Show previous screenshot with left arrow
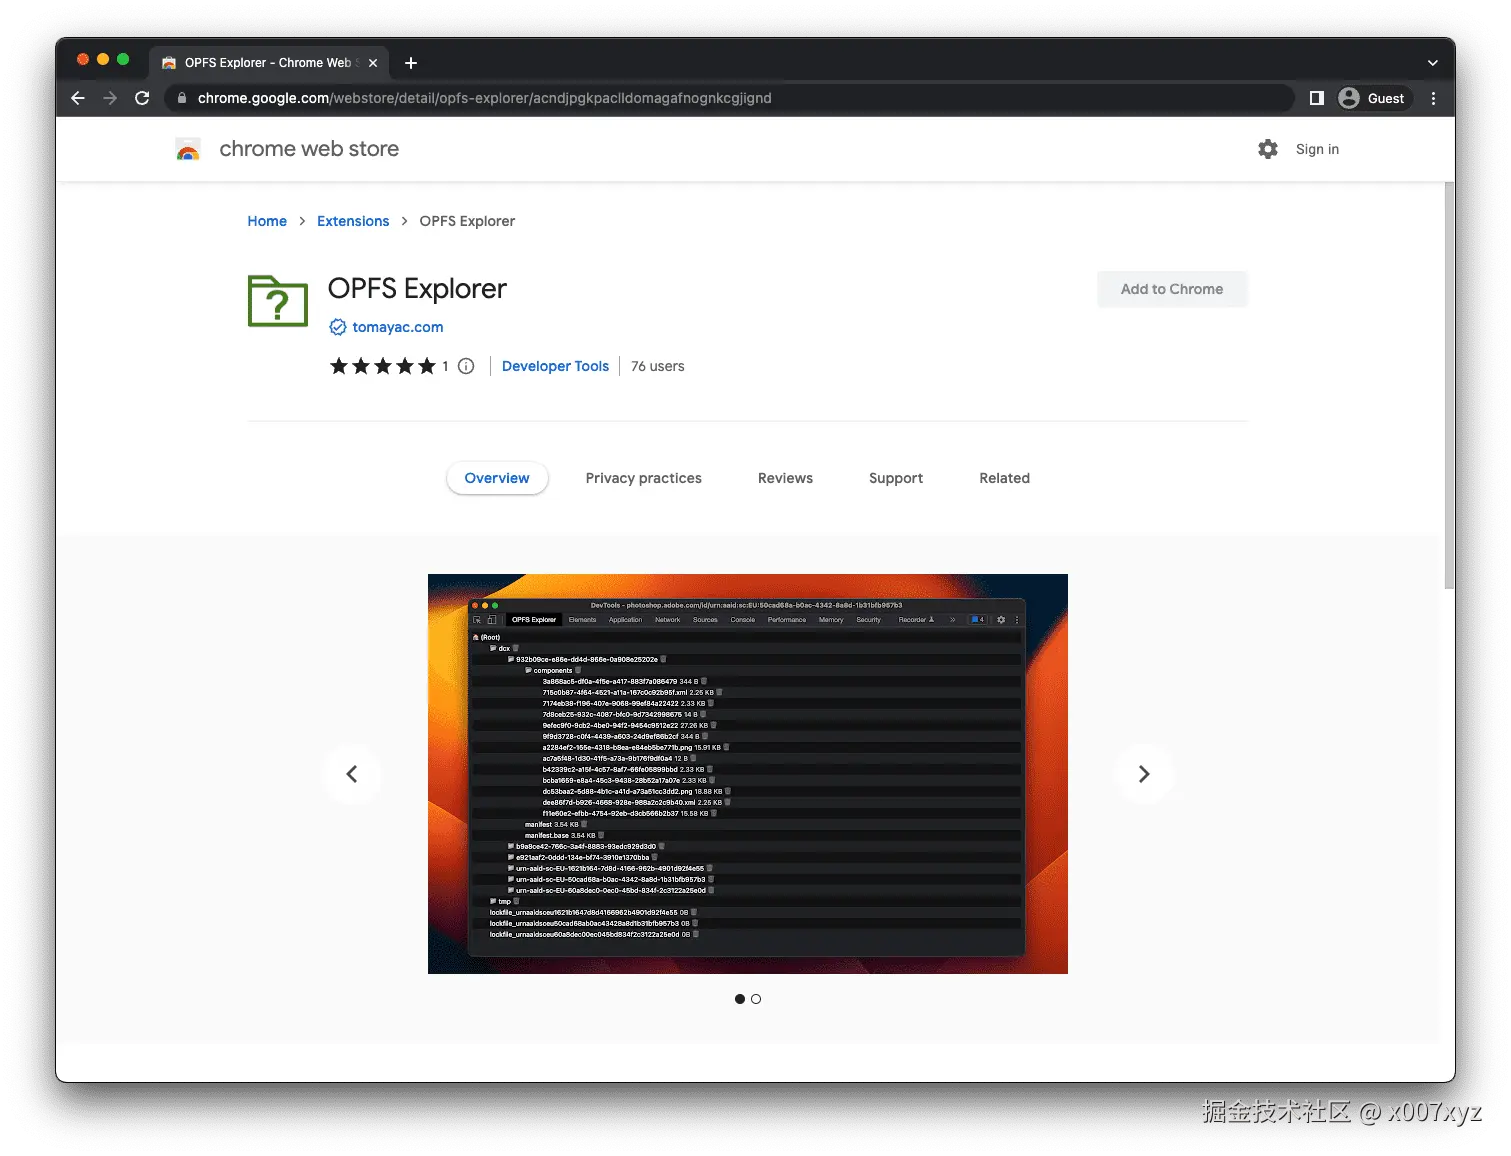Viewport: 1511px width, 1156px height. click(352, 774)
